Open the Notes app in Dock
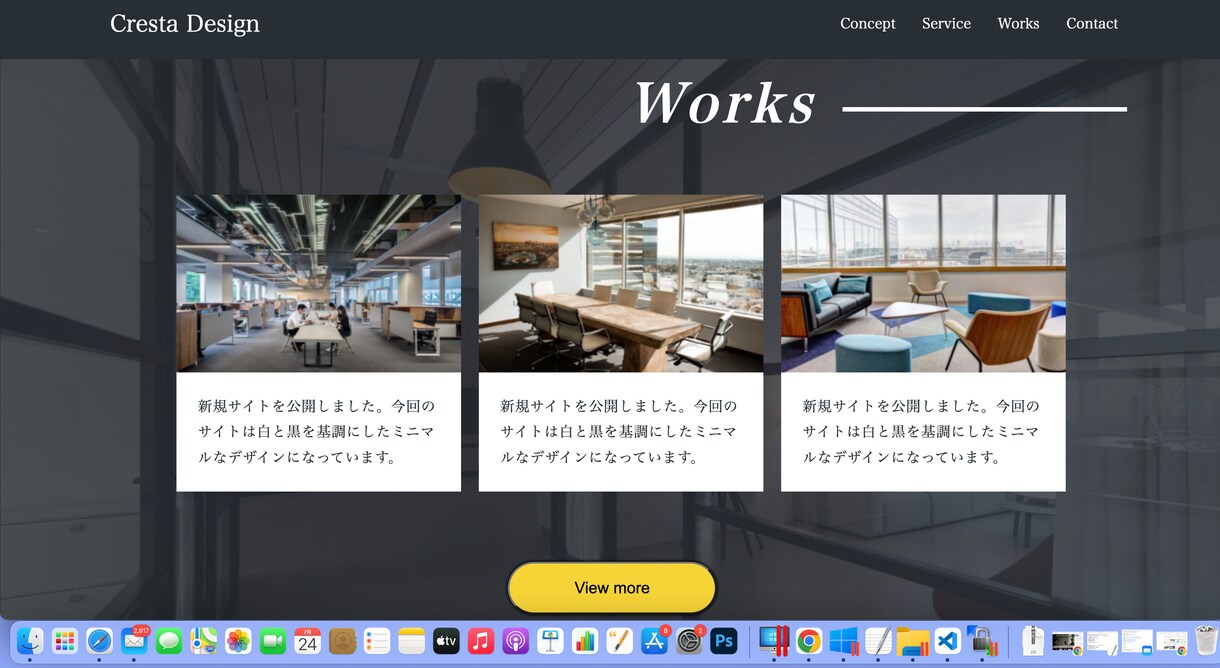Image resolution: width=1220 pixels, height=668 pixels. (412, 641)
